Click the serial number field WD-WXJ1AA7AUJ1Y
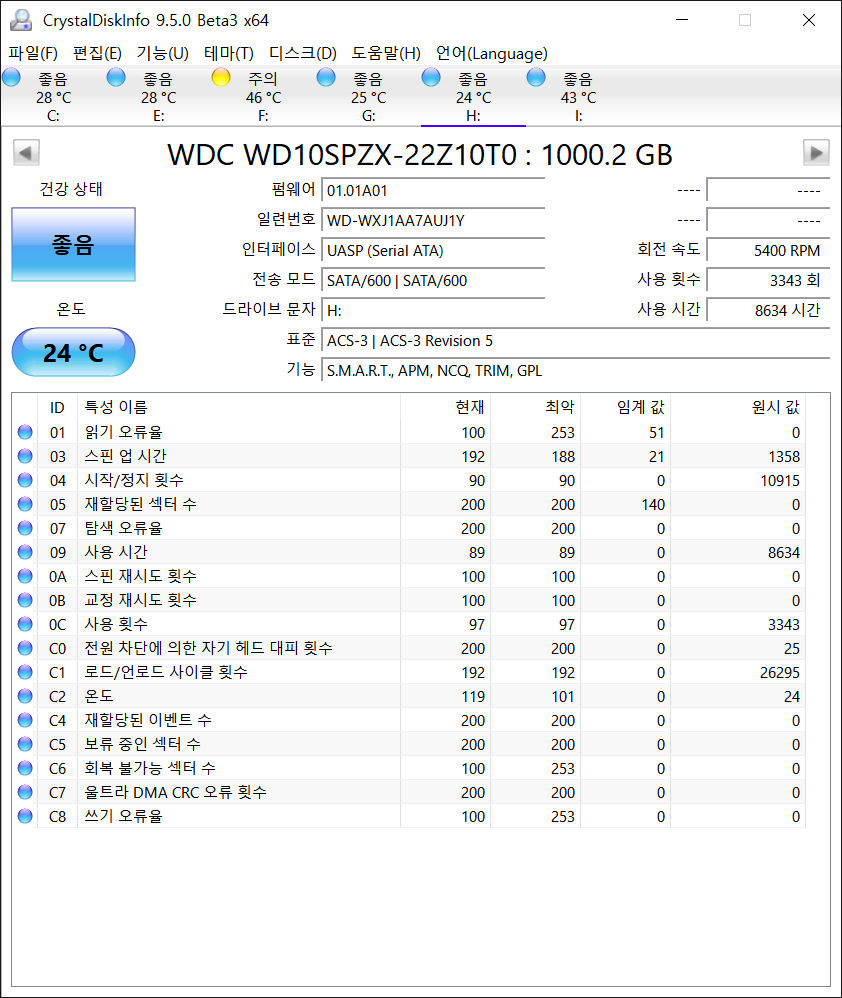This screenshot has width=842, height=998. [x=433, y=221]
